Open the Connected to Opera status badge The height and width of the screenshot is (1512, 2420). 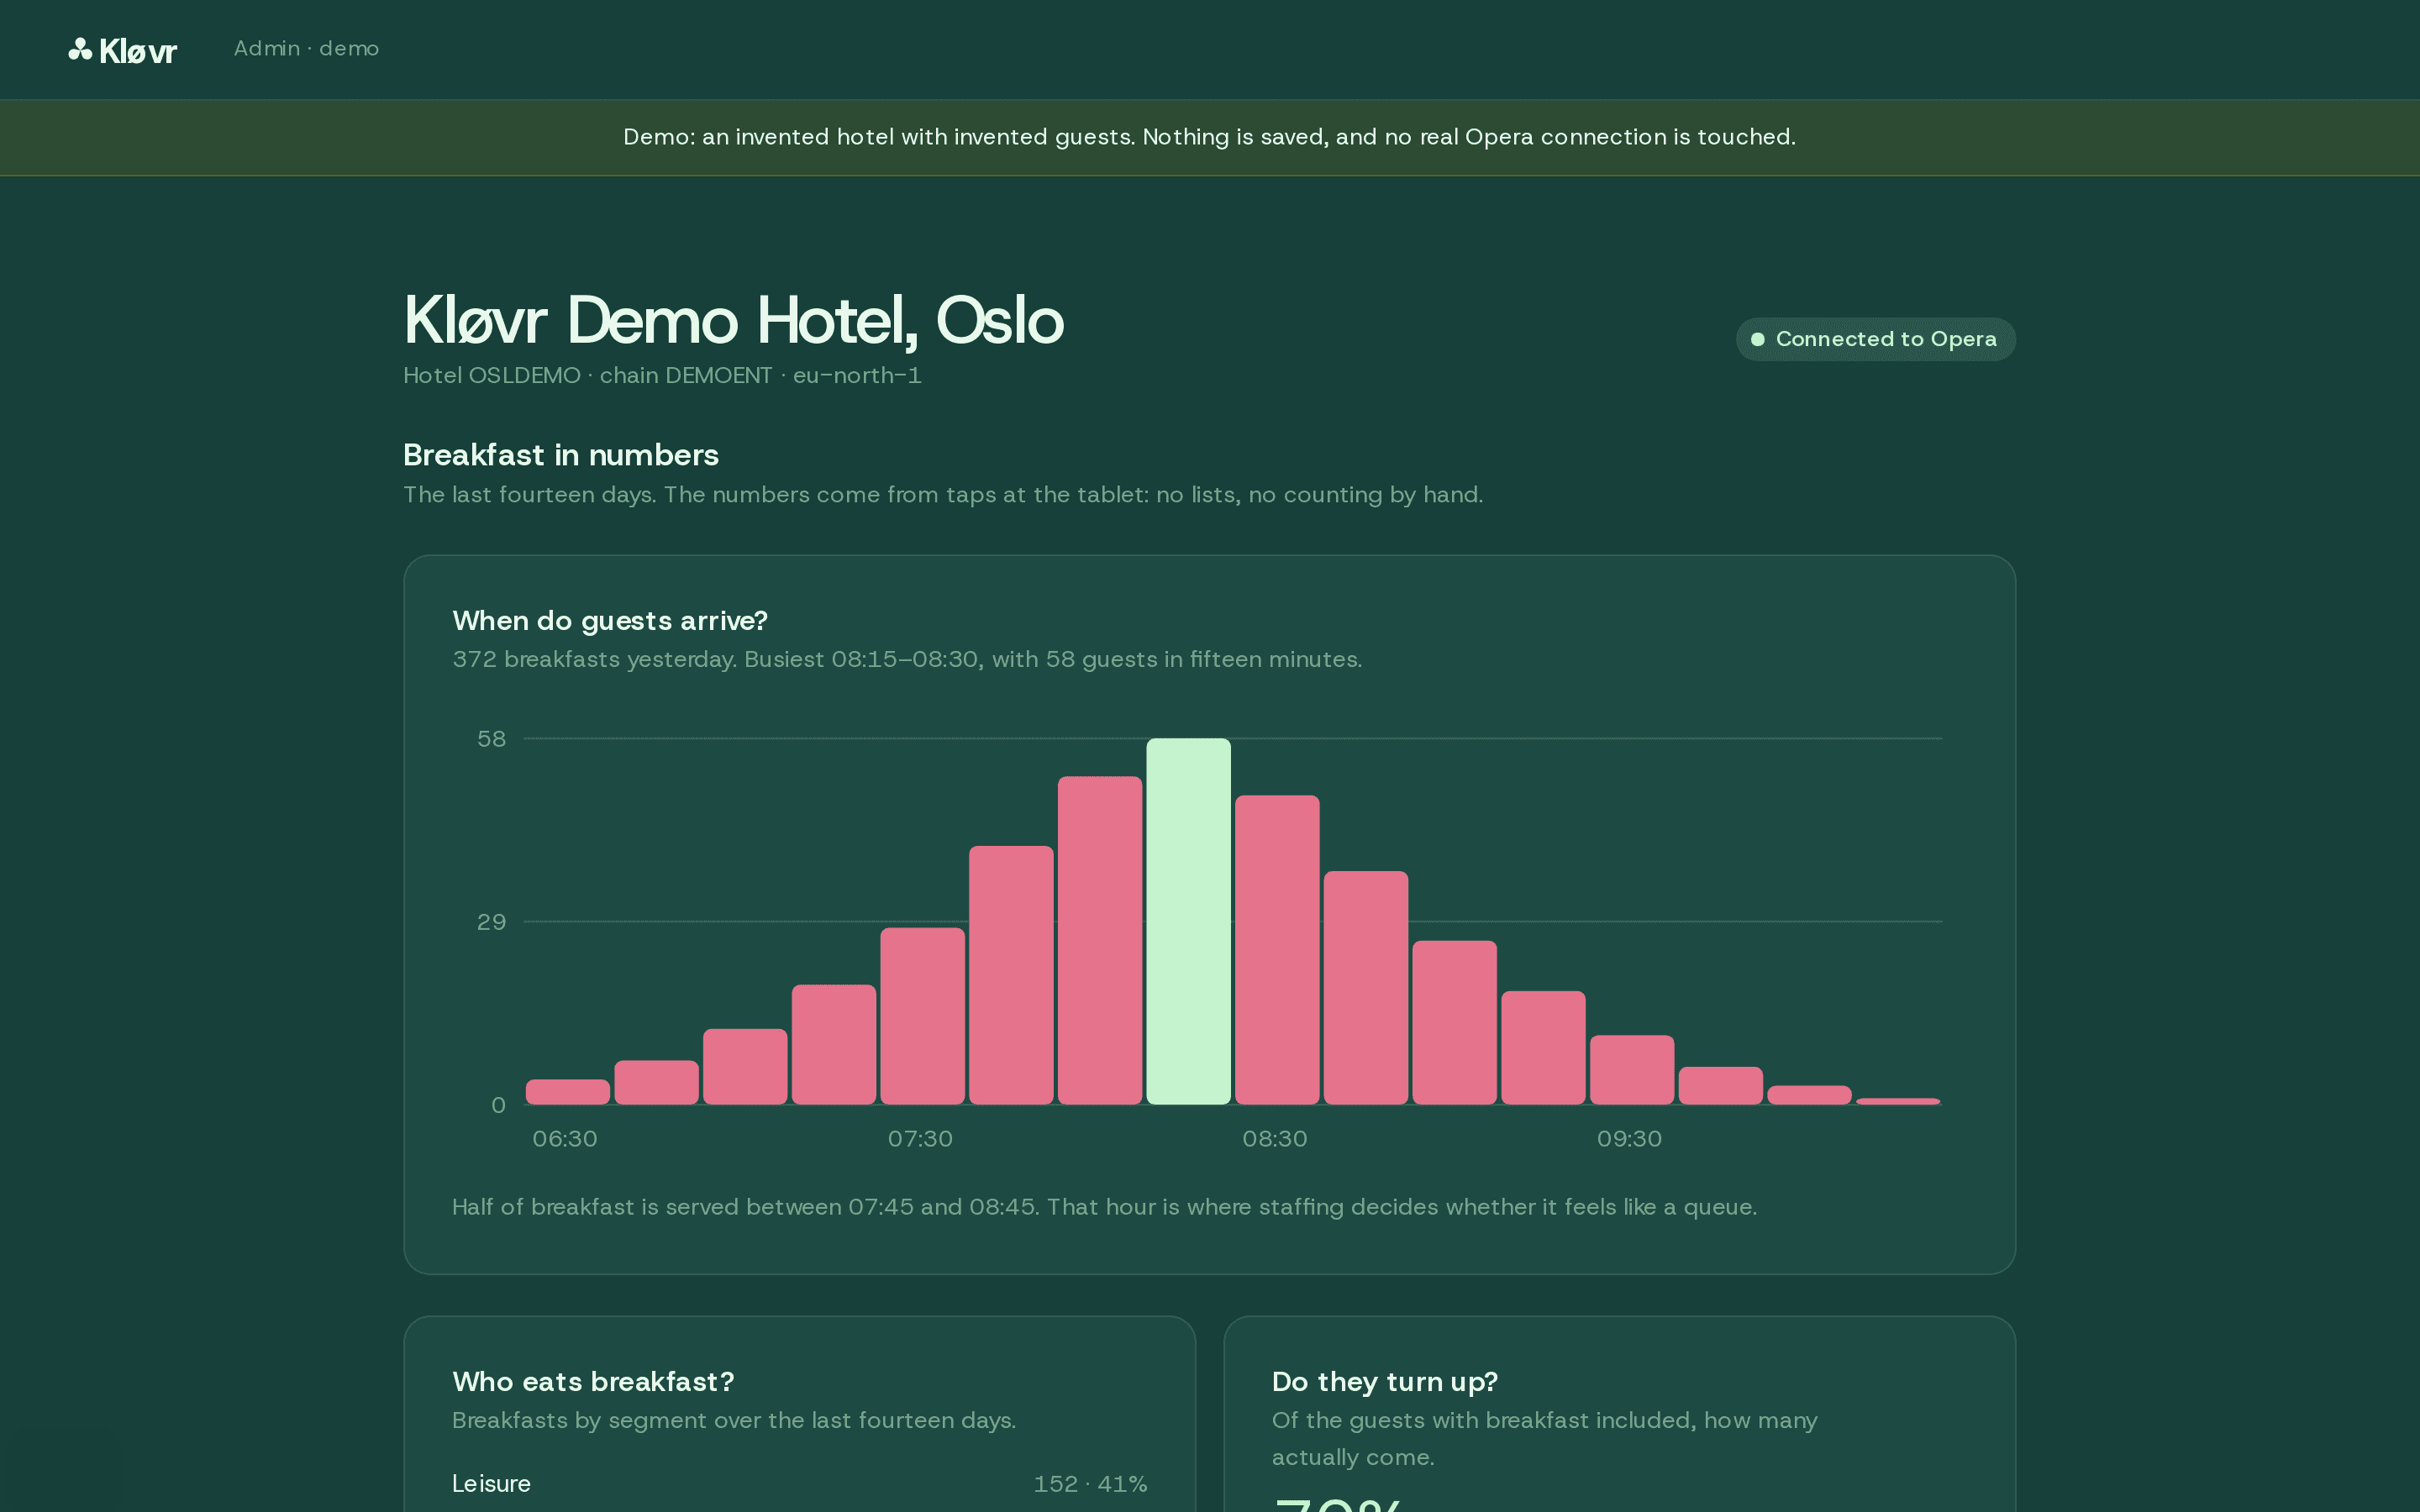pyautogui.click(x=1875, y=339)
